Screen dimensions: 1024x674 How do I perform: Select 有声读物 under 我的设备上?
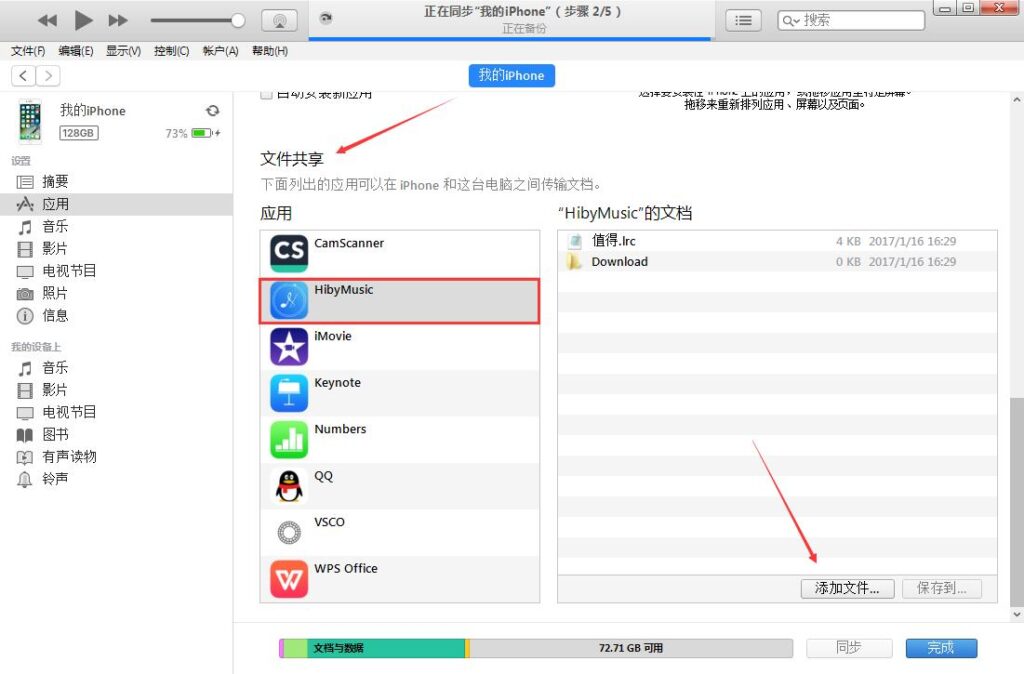click(116, 457)
